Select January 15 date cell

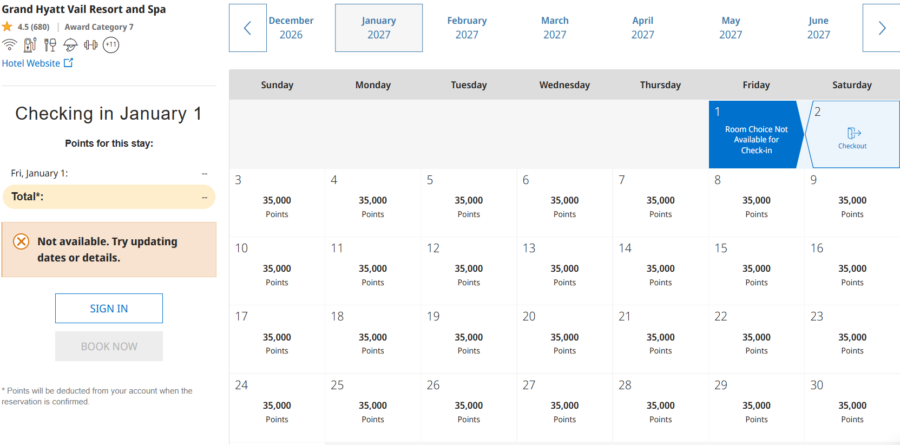point(756,270)
